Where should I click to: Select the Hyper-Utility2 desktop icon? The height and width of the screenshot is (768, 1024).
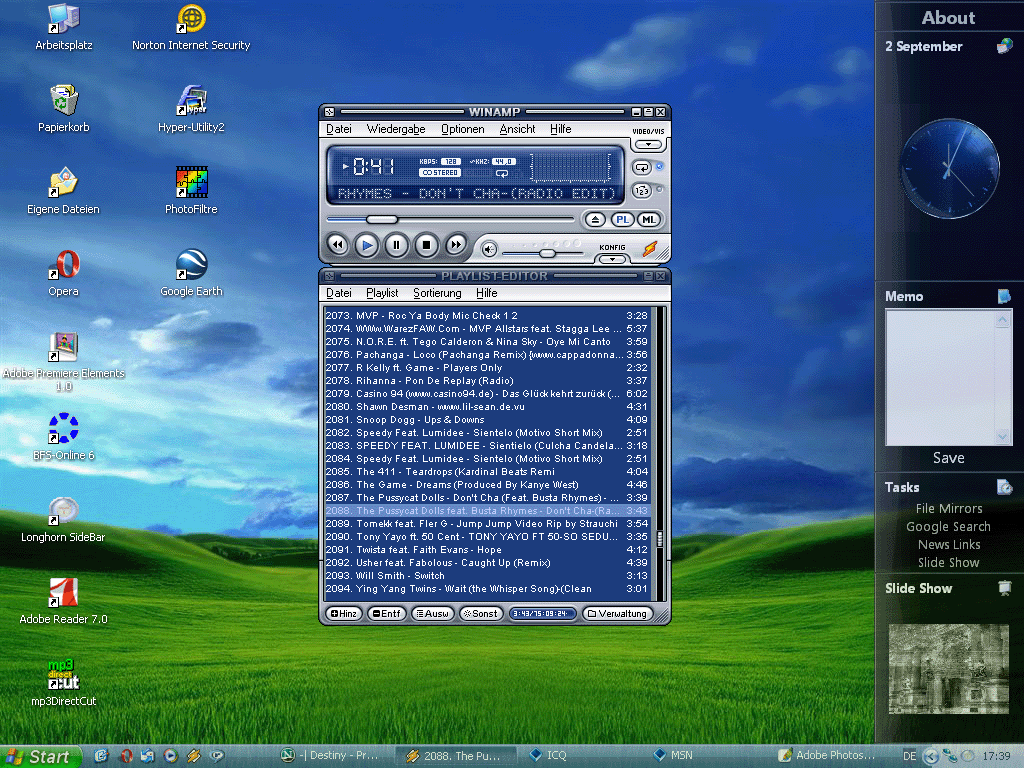(191, 109)
